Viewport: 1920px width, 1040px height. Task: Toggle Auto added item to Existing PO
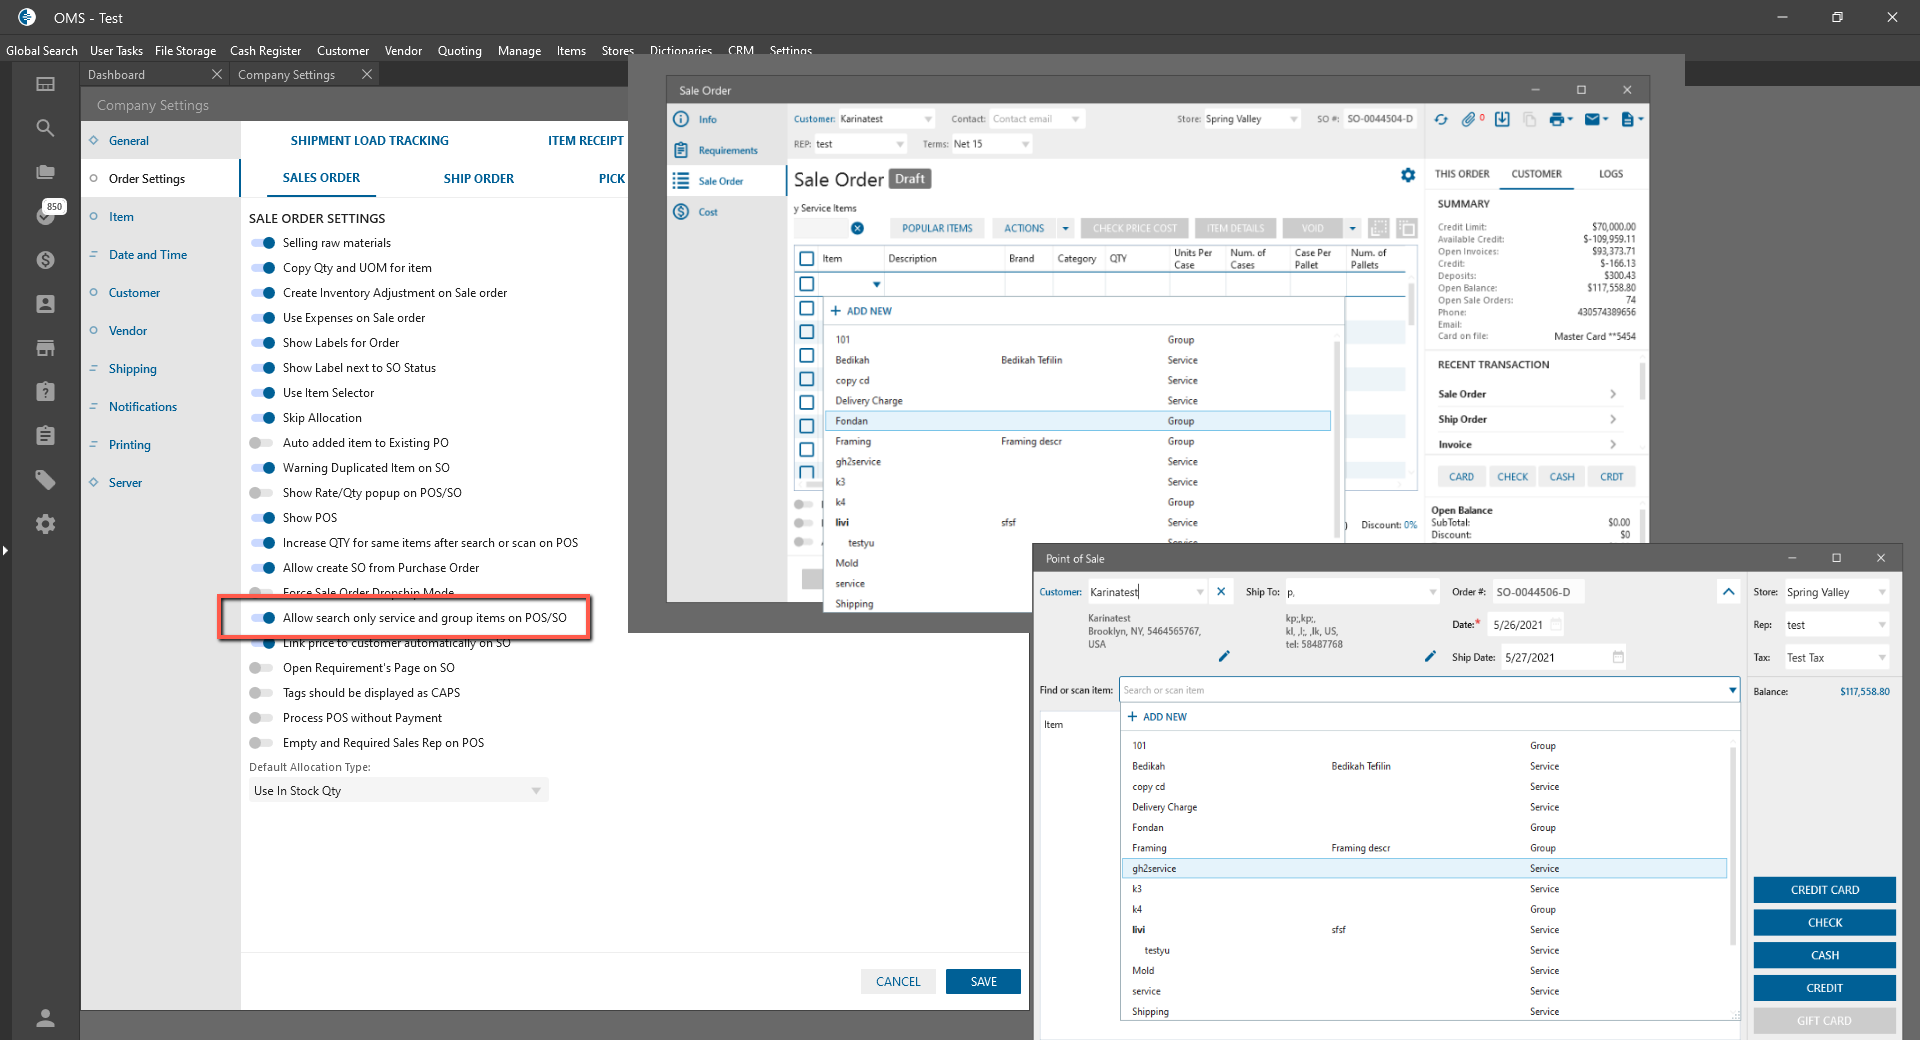pyautogui.click(x=262, y=443)
